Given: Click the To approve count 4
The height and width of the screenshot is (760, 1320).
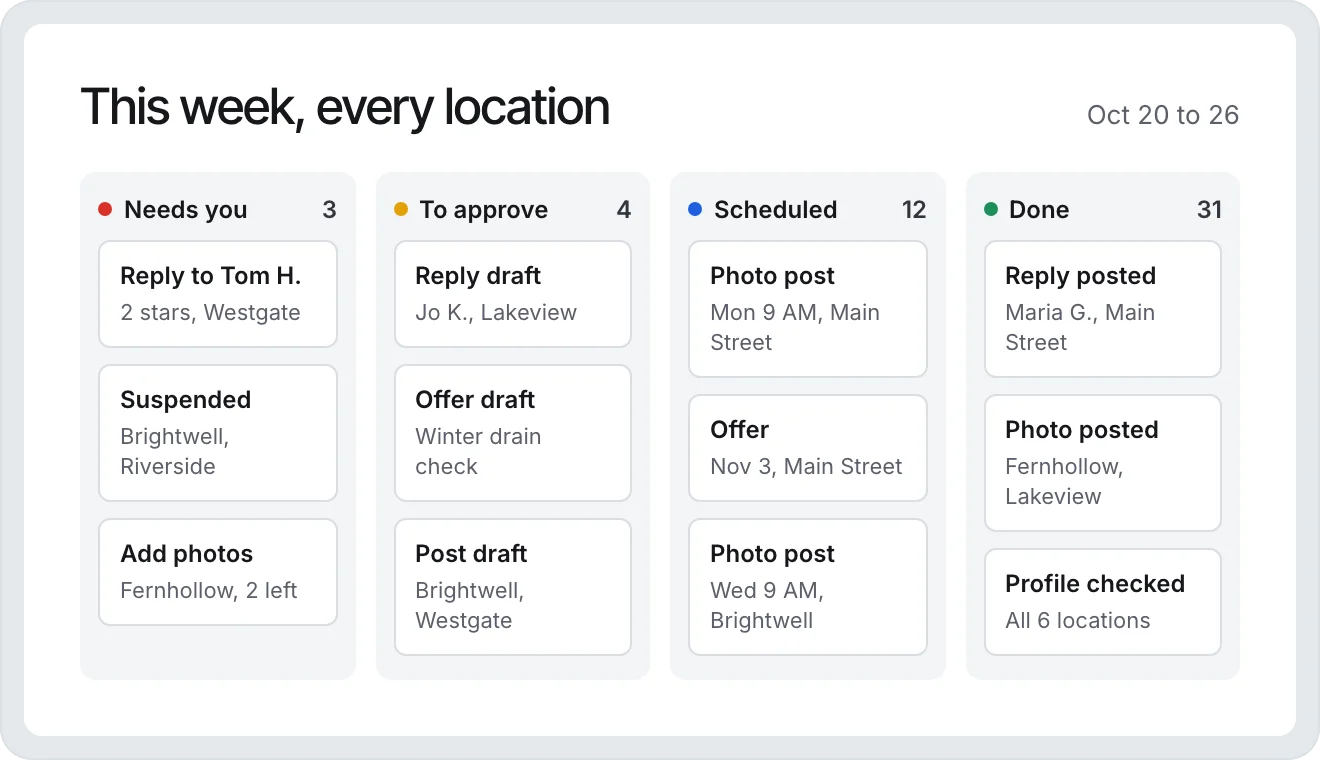Looking at the screenshot, I should 624,210.
